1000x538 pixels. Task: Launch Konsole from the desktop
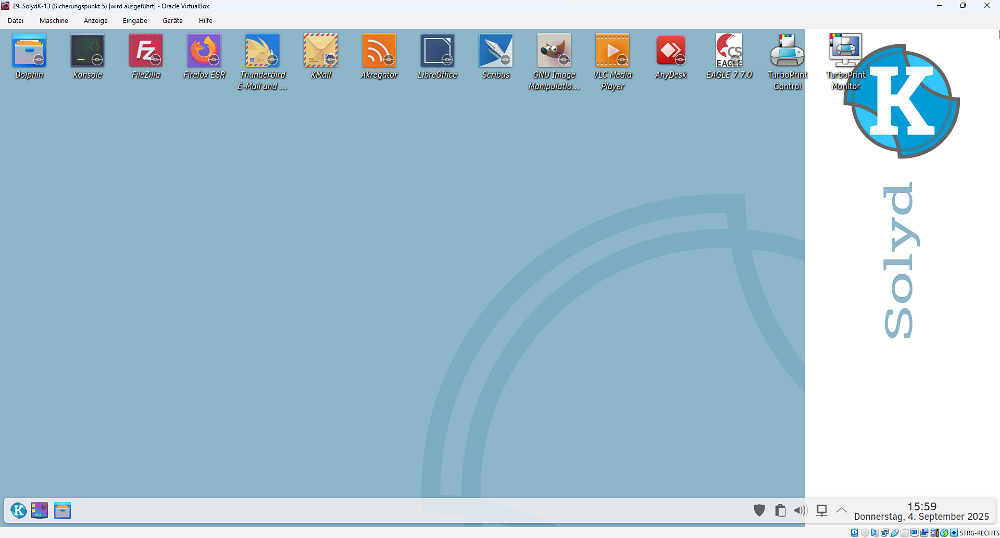87,51
